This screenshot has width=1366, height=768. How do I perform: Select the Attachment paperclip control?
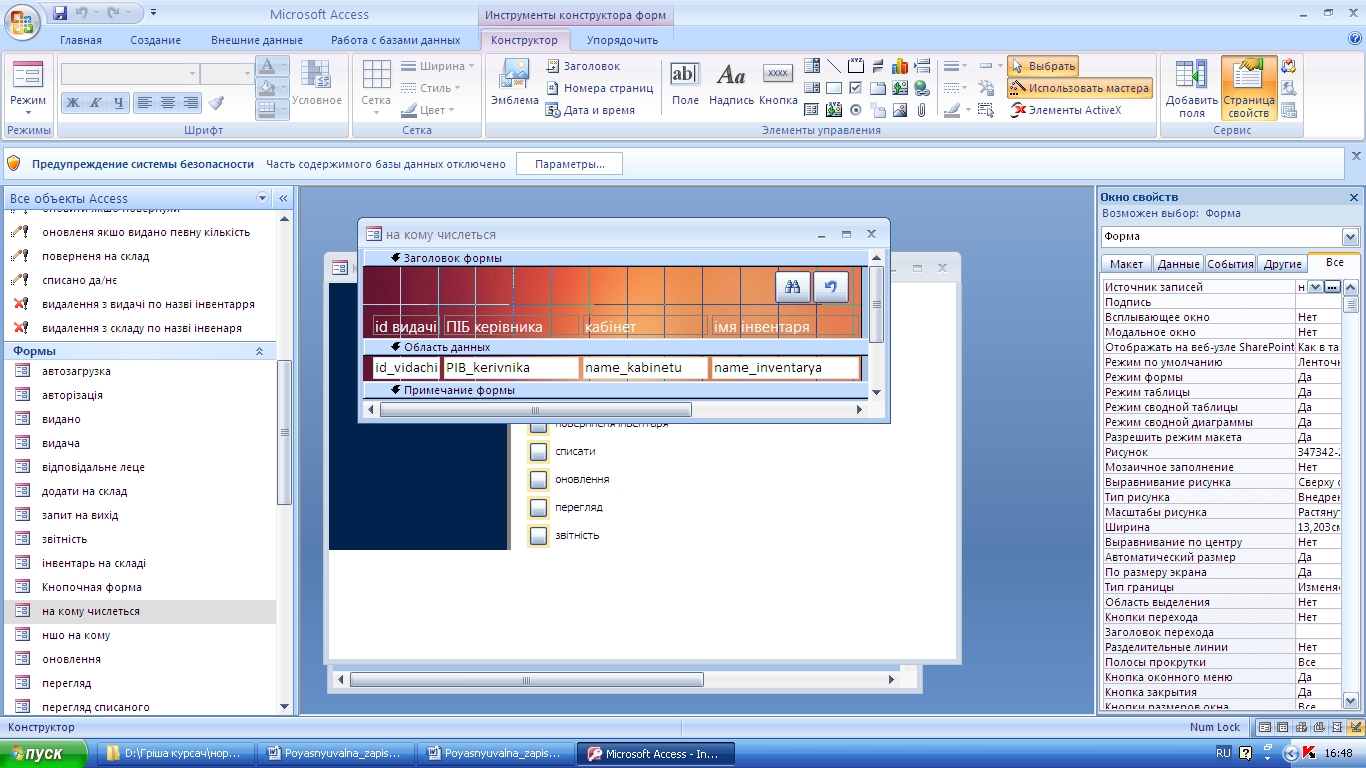[x=922, y=110]
